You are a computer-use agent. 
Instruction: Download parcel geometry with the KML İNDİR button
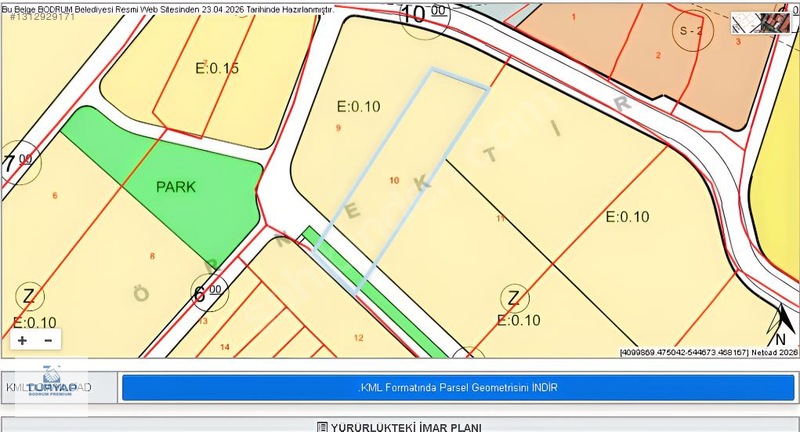(458, 388)
